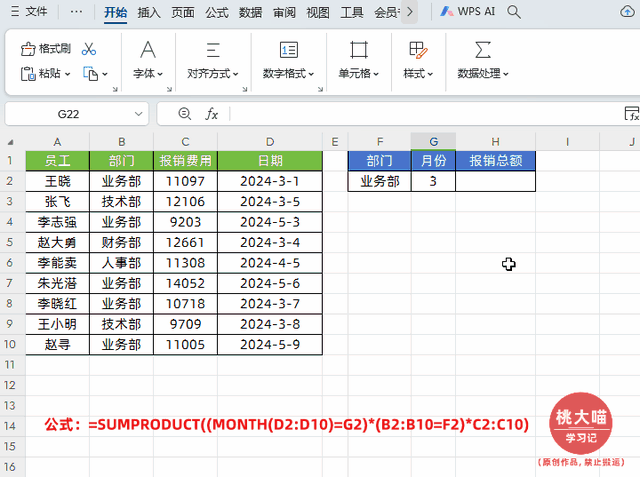
Task: Click the styles table-brush icon
Action: (418, 50)
